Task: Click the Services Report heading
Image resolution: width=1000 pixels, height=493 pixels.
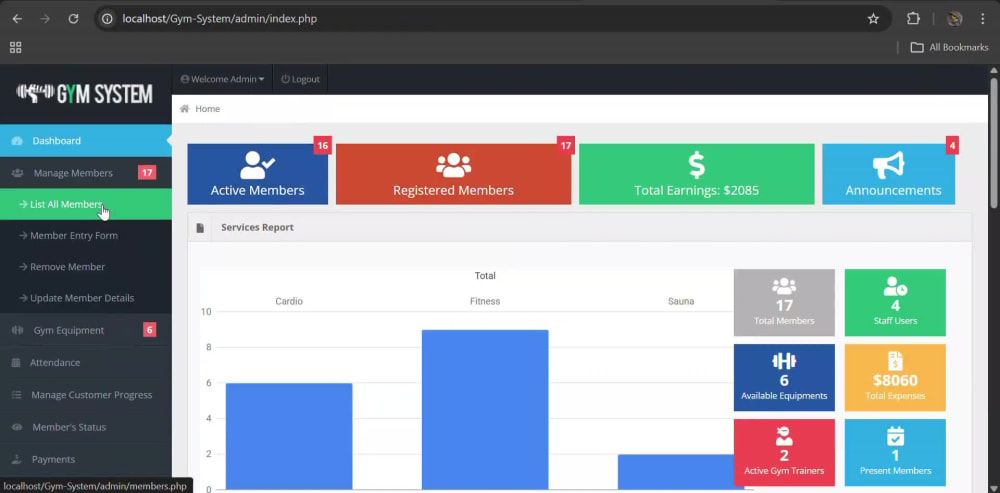Action: point(257,227)
